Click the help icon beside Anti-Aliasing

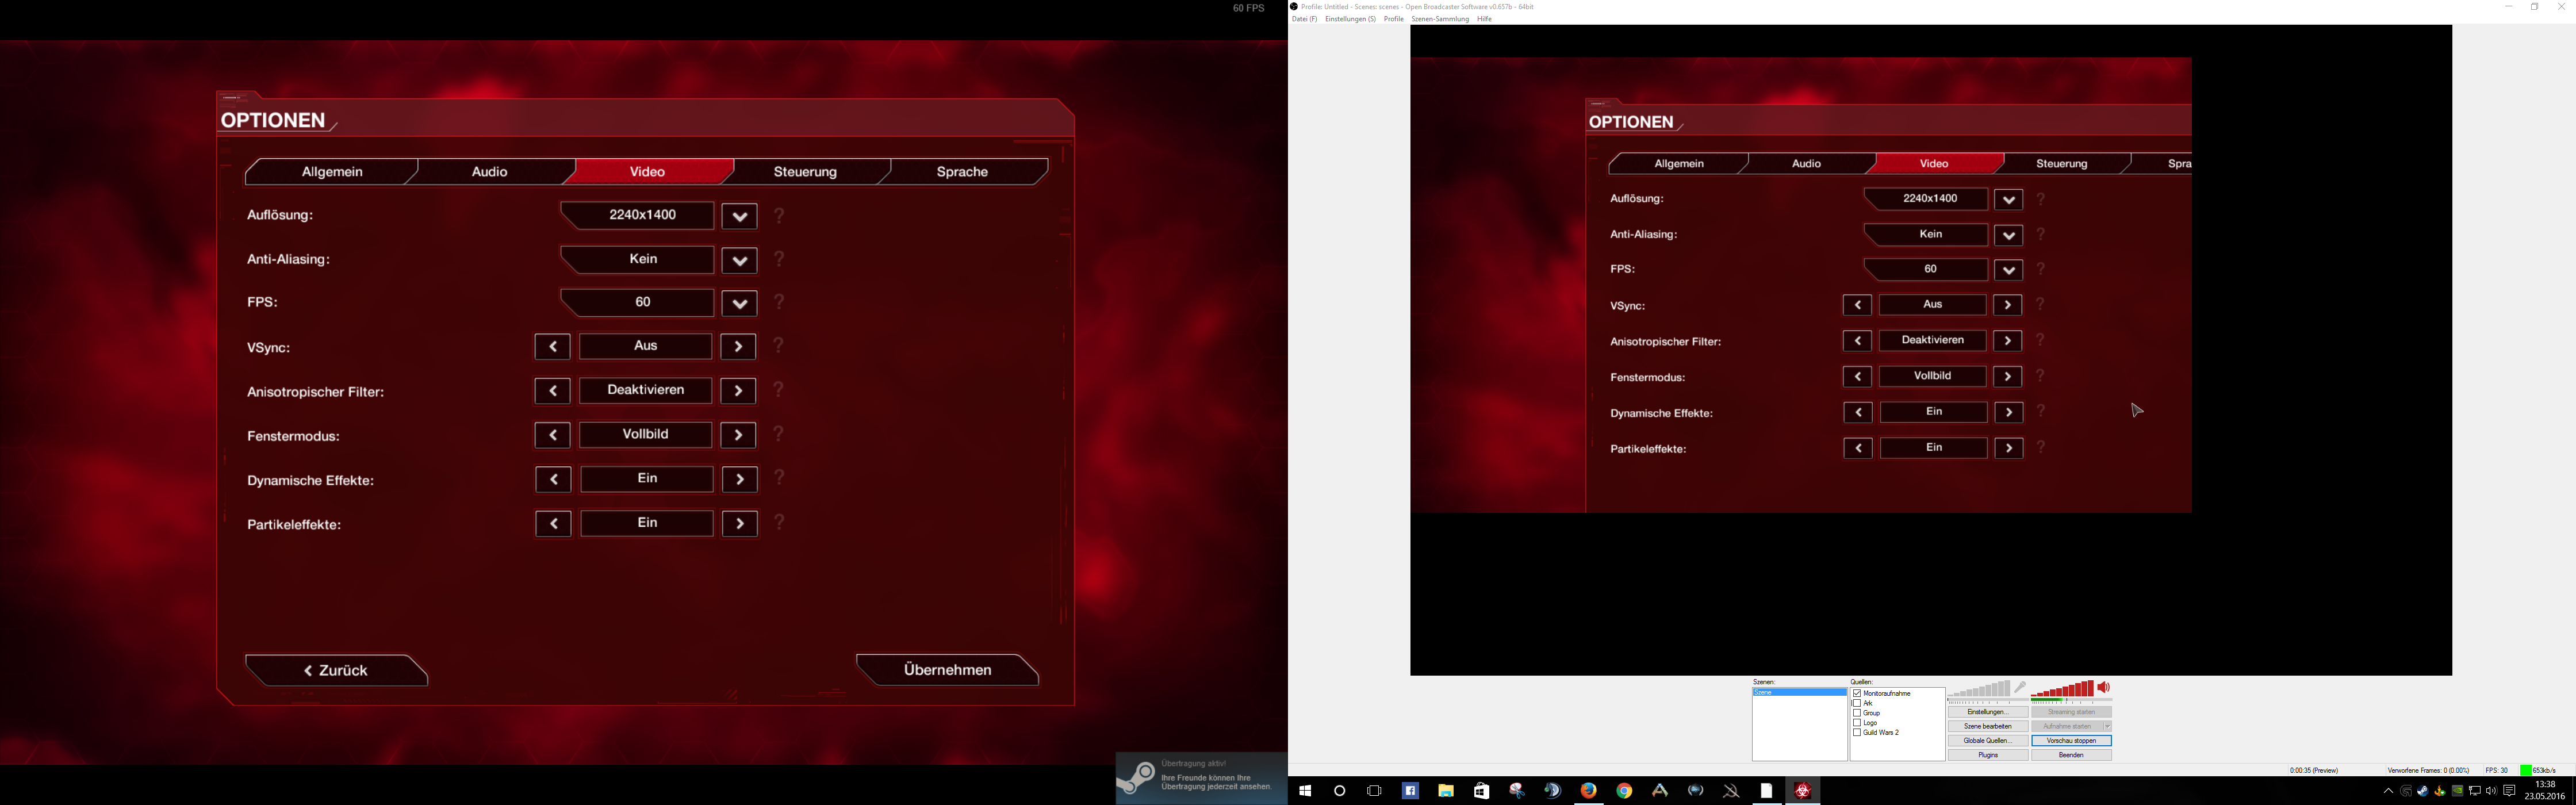click(779, 260)
